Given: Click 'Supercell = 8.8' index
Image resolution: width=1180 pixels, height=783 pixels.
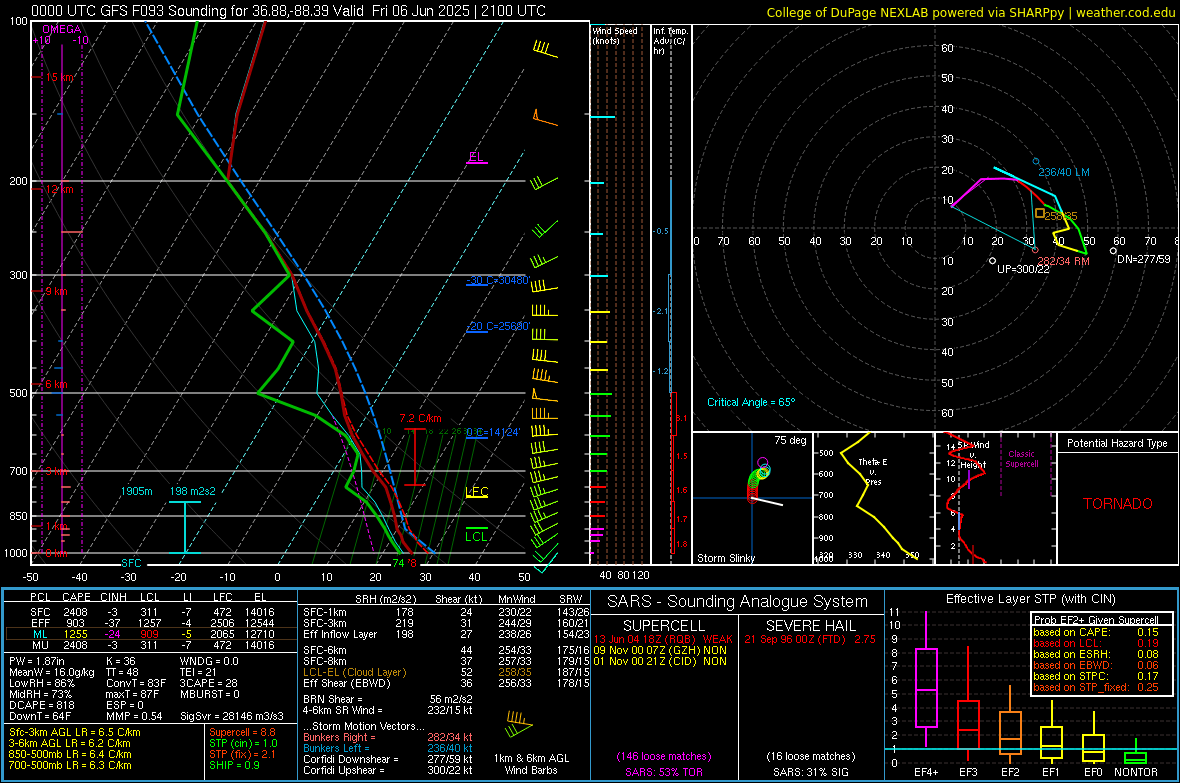Looking at the screenshot, I should [x=242, y=732].
